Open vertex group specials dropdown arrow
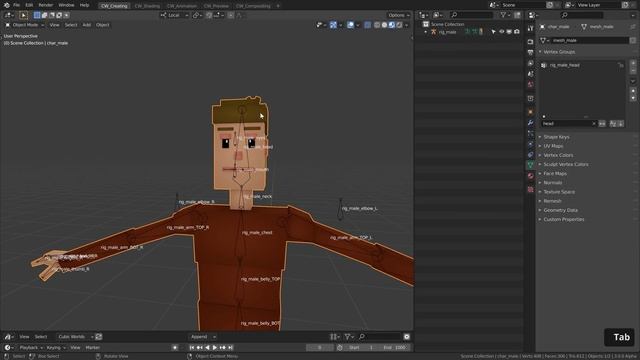Viewport: 640px width, 360px height. [633, 81]
